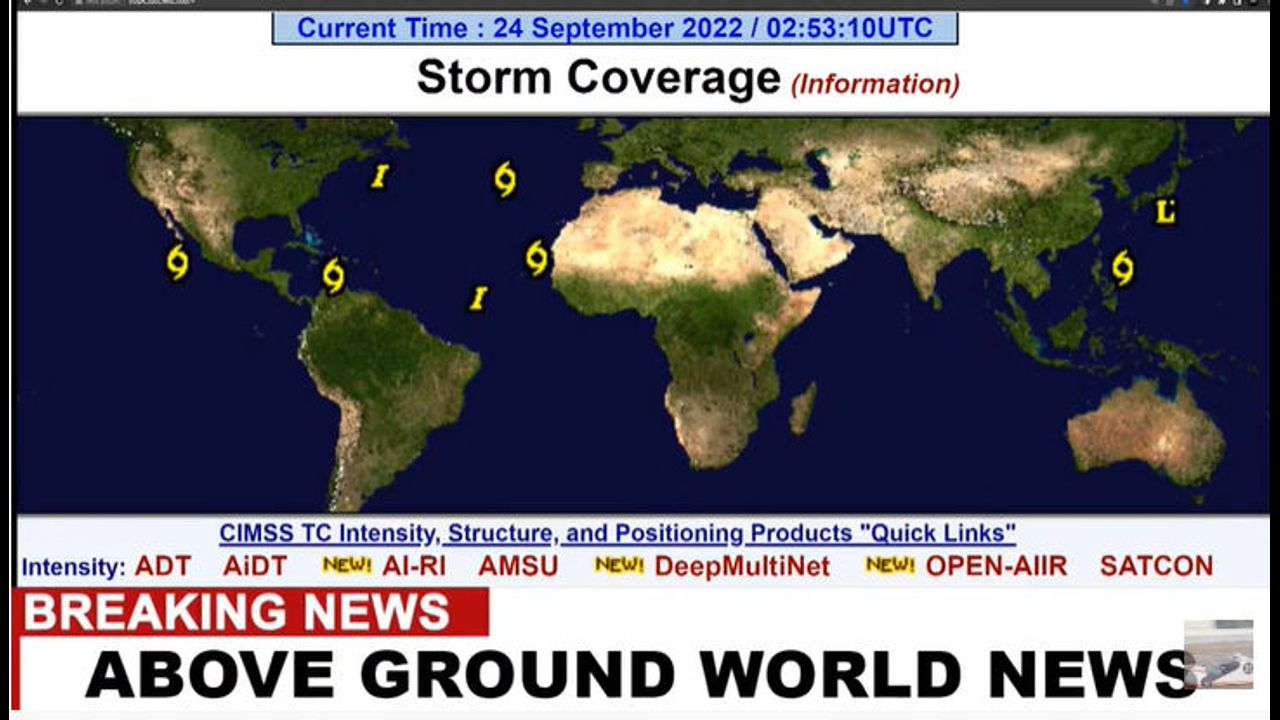Open the ADT intensity product
This screenshot has height=720, width=1280.
coord(163,566)
